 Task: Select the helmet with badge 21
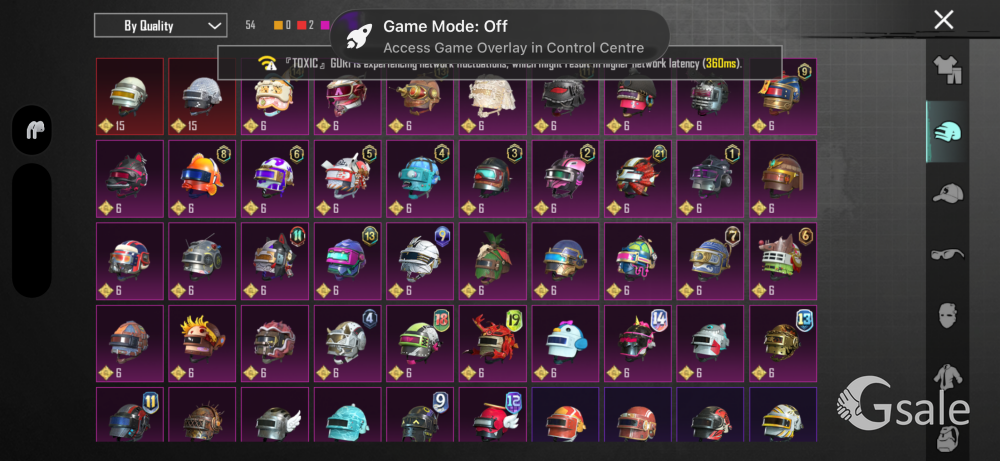[638, 179]
